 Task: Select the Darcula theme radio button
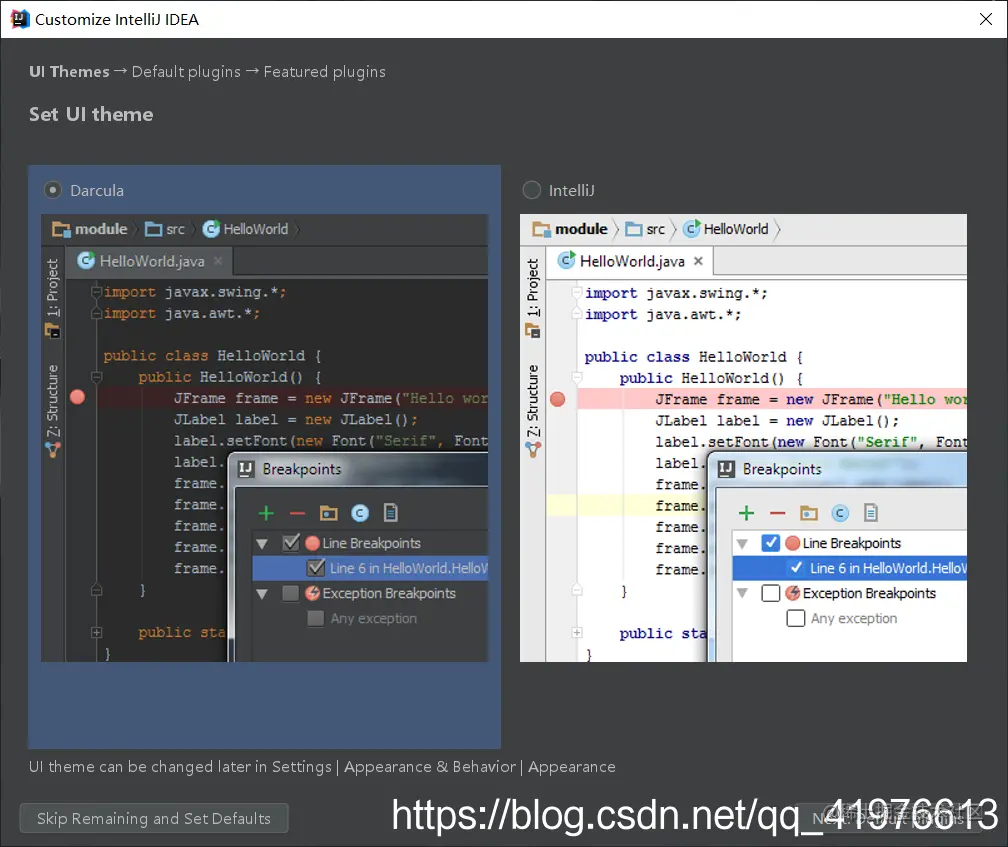tap(53, 190)
